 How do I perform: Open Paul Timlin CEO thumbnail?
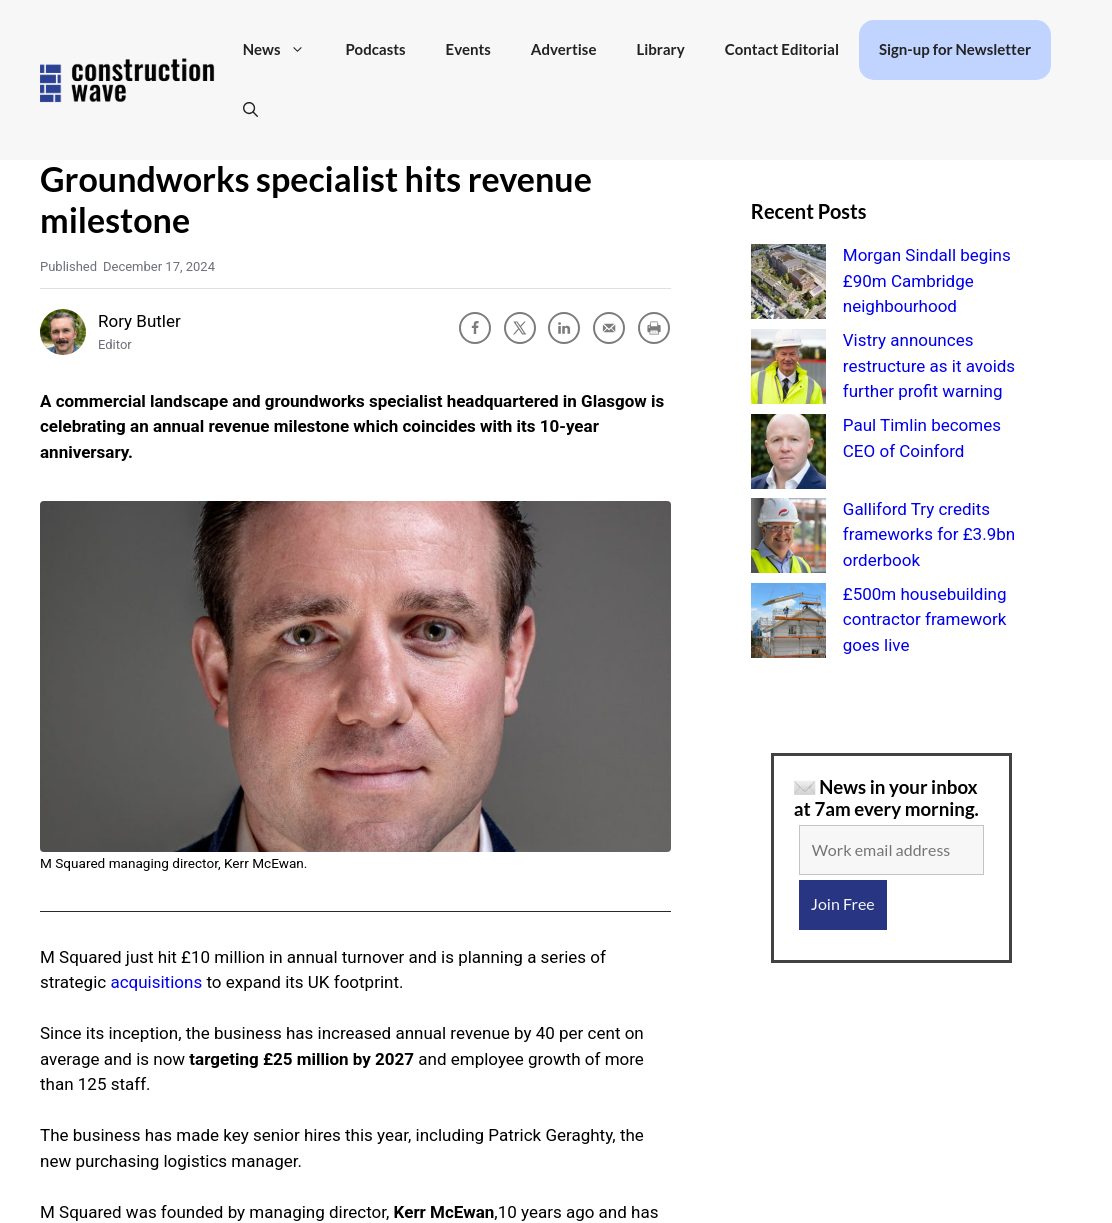click(x=788, y=451)
